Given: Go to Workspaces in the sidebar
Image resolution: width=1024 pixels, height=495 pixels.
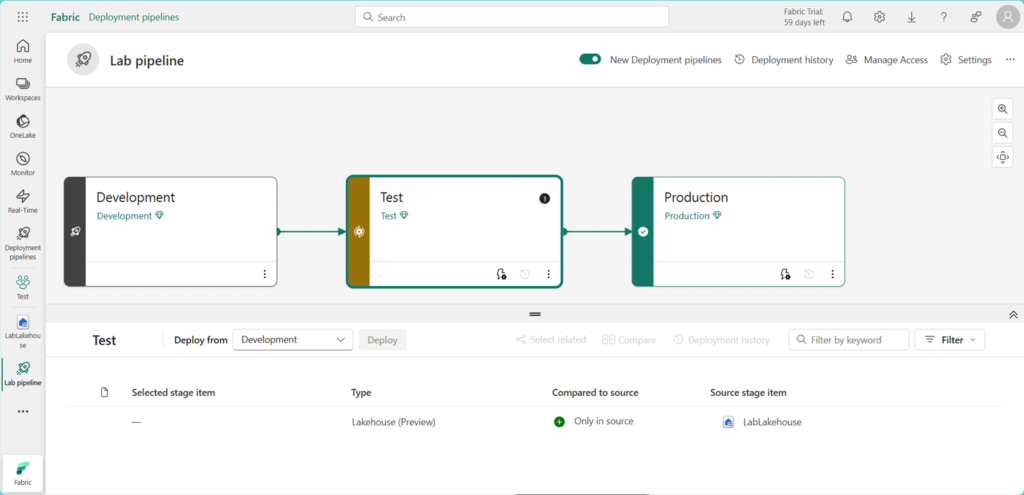Looking at the screenshot, I should (x=22, y=88).
